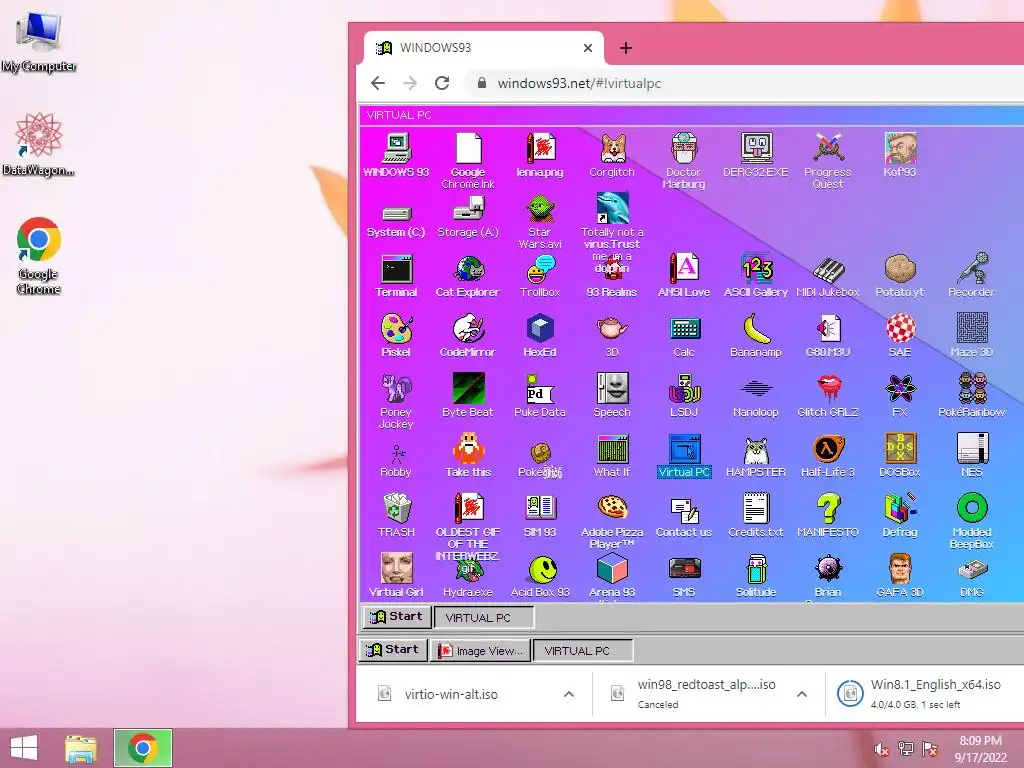Expand win98_redtoast download options chevron
Screen dimensions: 1024x768
802,694
